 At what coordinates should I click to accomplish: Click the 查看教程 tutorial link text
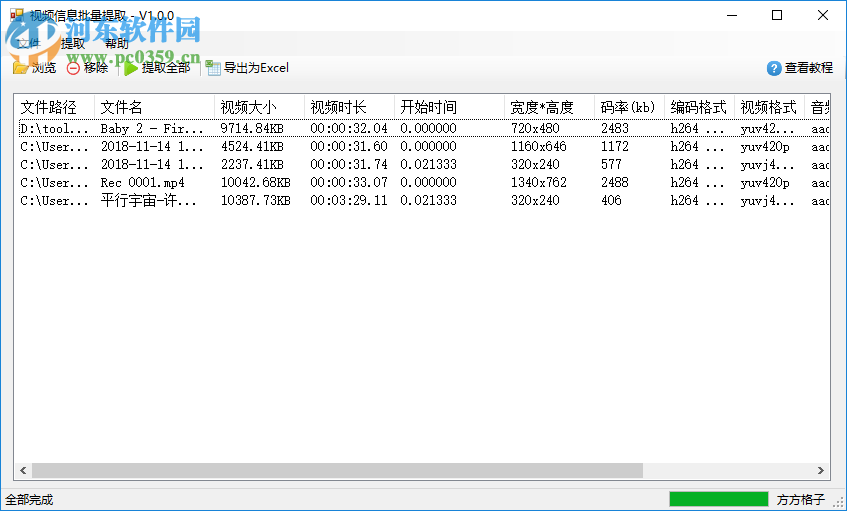pos(809,68)
